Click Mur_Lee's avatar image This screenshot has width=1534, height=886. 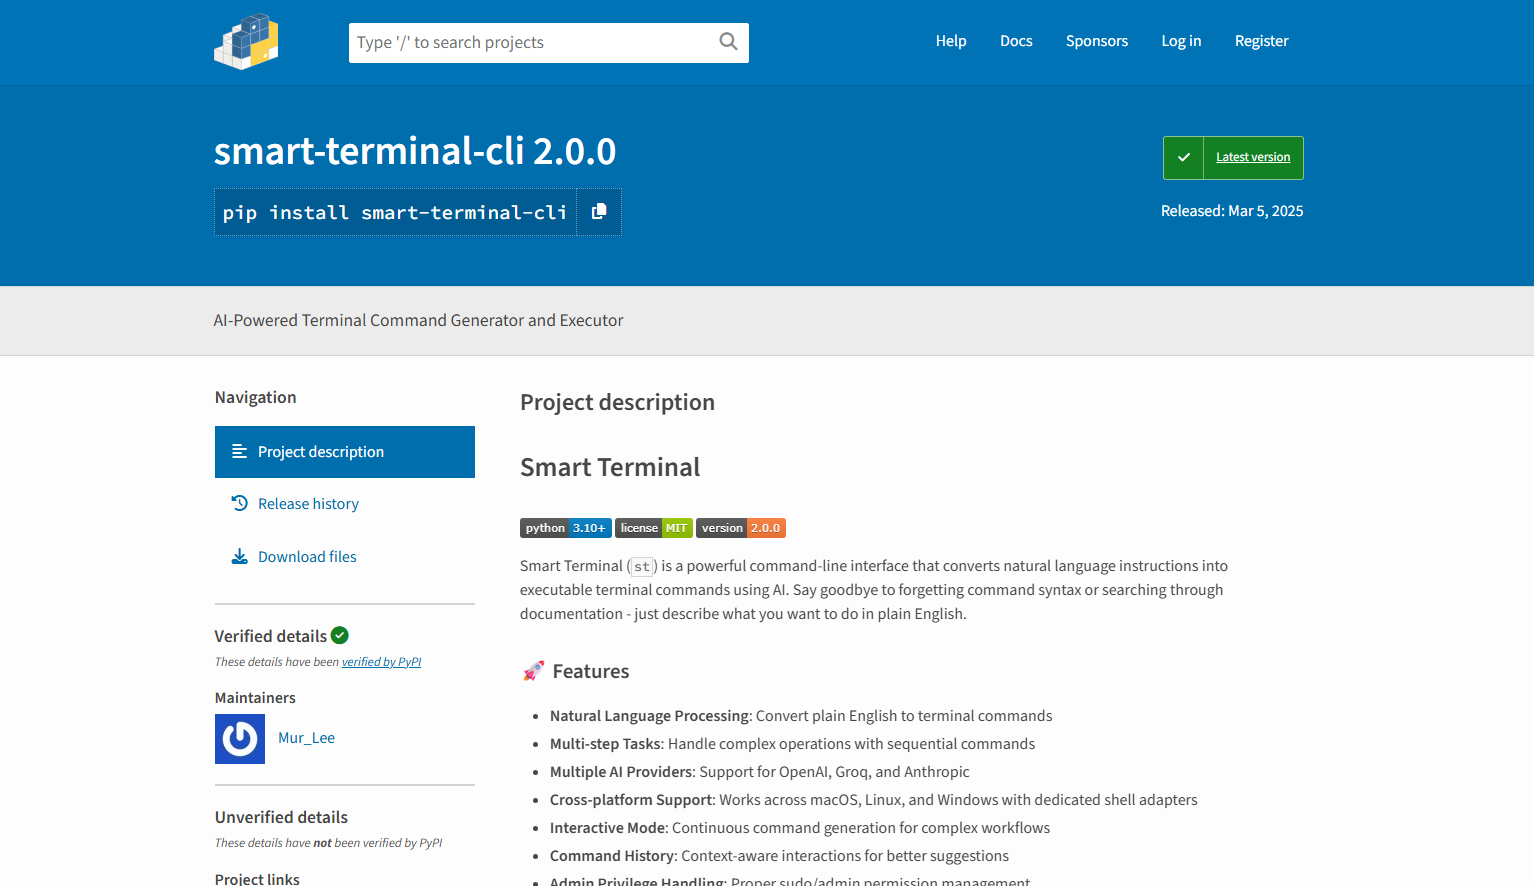pos(239,739)
